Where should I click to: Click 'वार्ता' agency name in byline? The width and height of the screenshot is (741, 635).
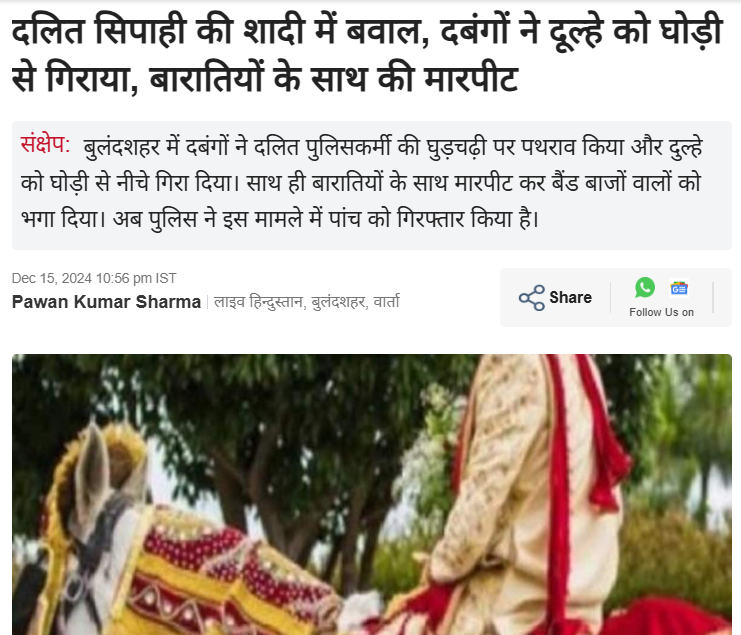click(x=387, y=301)
